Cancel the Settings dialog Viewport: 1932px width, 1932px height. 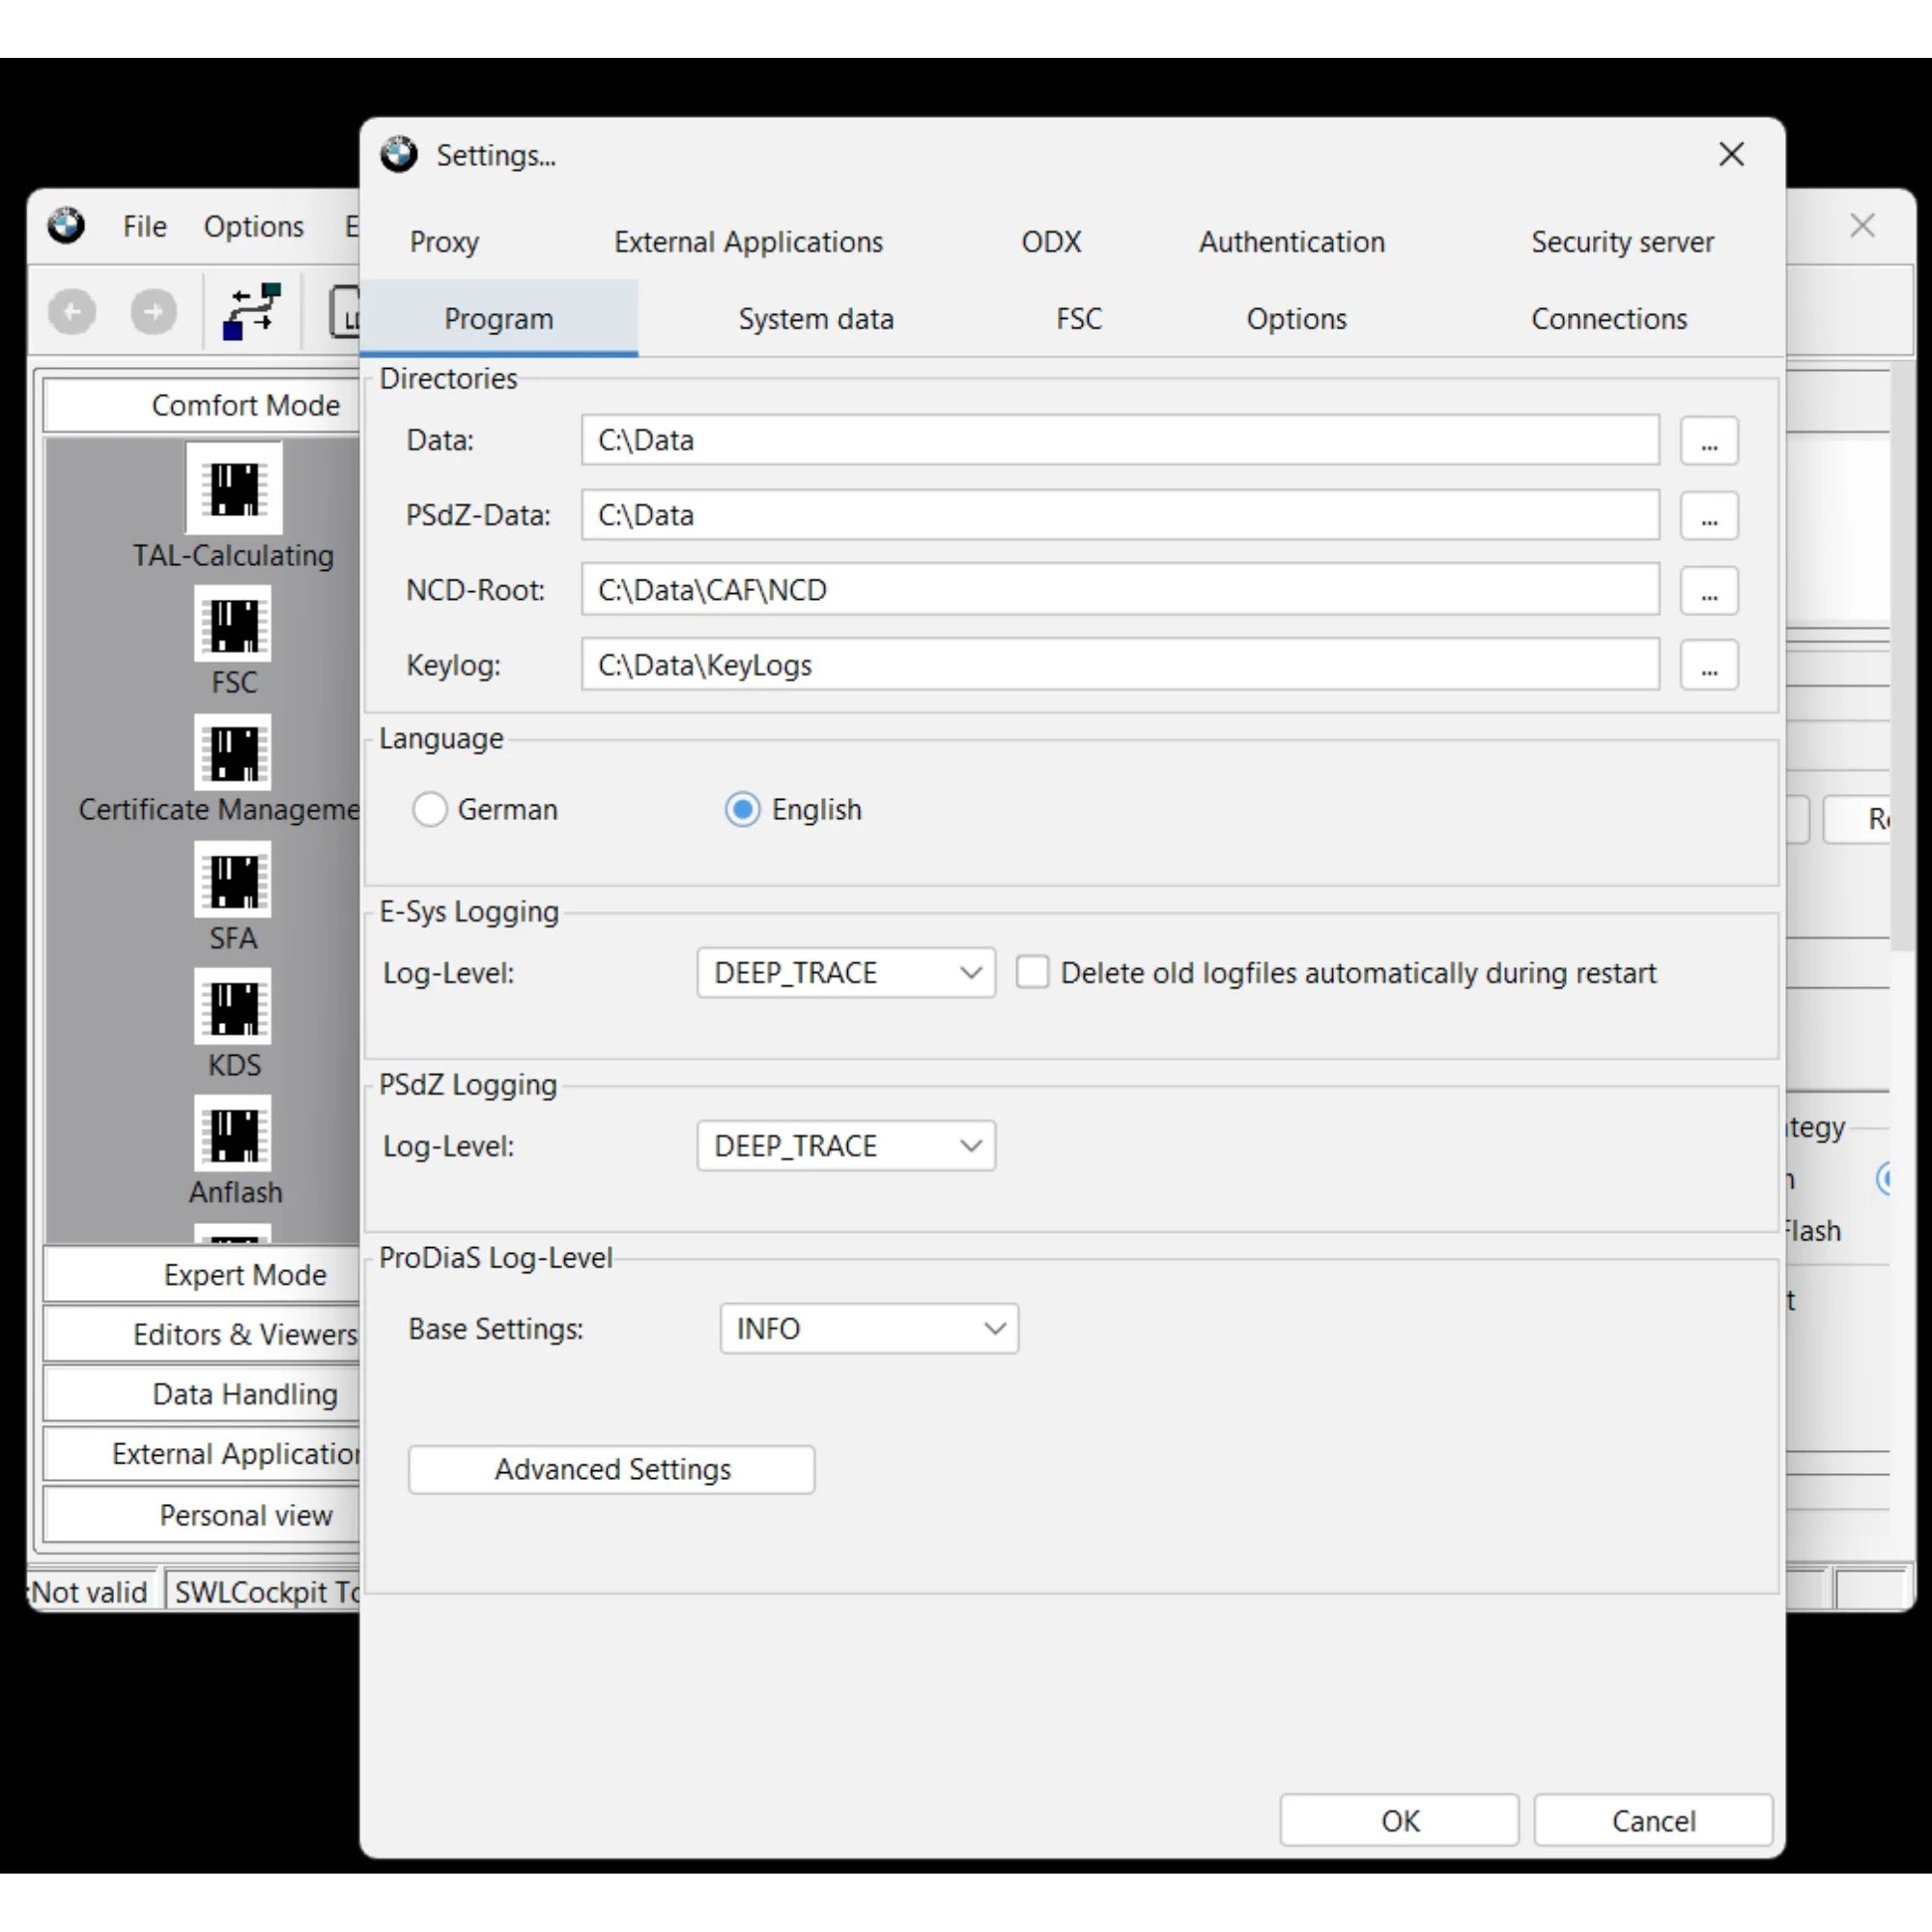(1654, 1821)
